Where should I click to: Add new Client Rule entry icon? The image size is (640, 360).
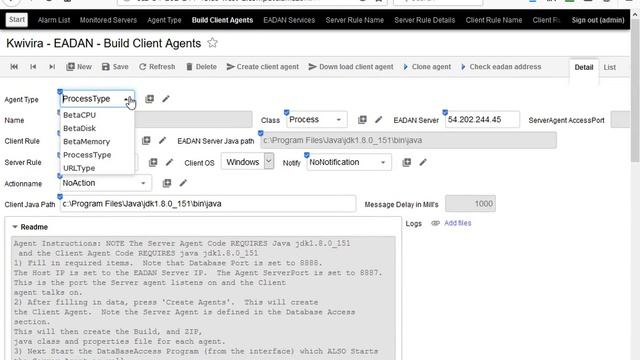point(146,141)
